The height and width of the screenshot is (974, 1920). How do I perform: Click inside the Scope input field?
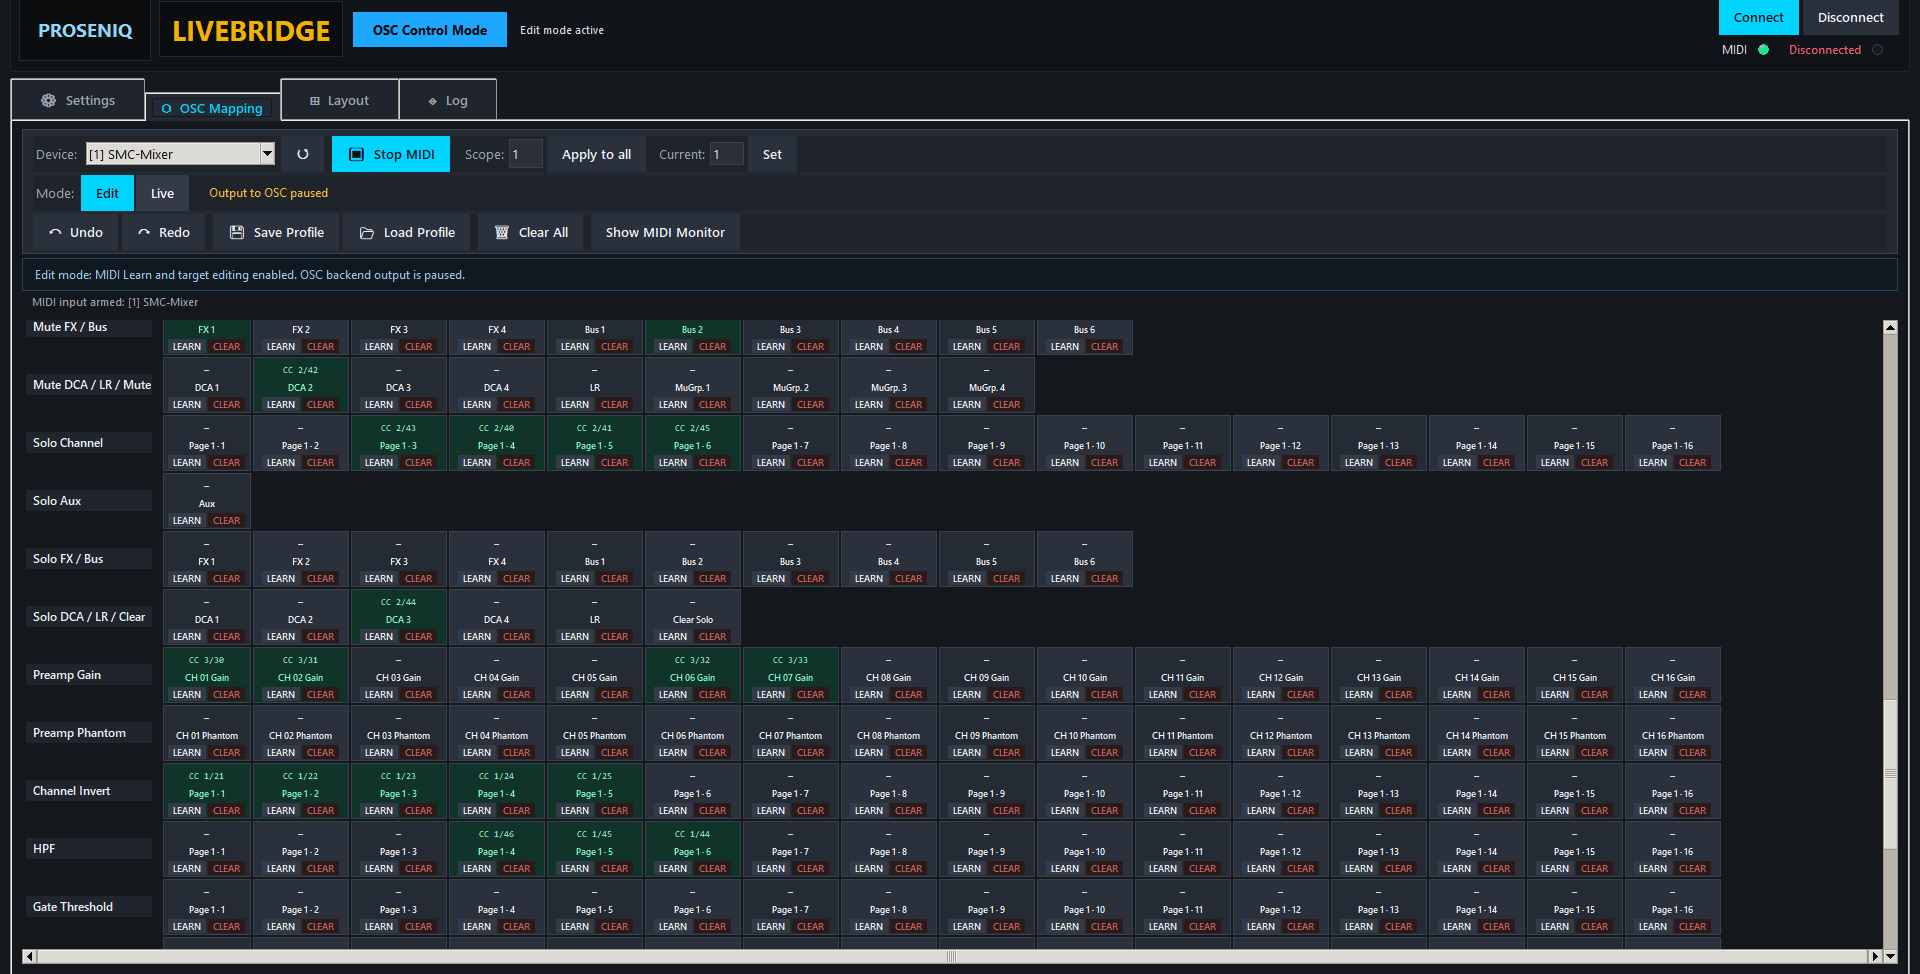pyautogui.click(x=526, y=154)
